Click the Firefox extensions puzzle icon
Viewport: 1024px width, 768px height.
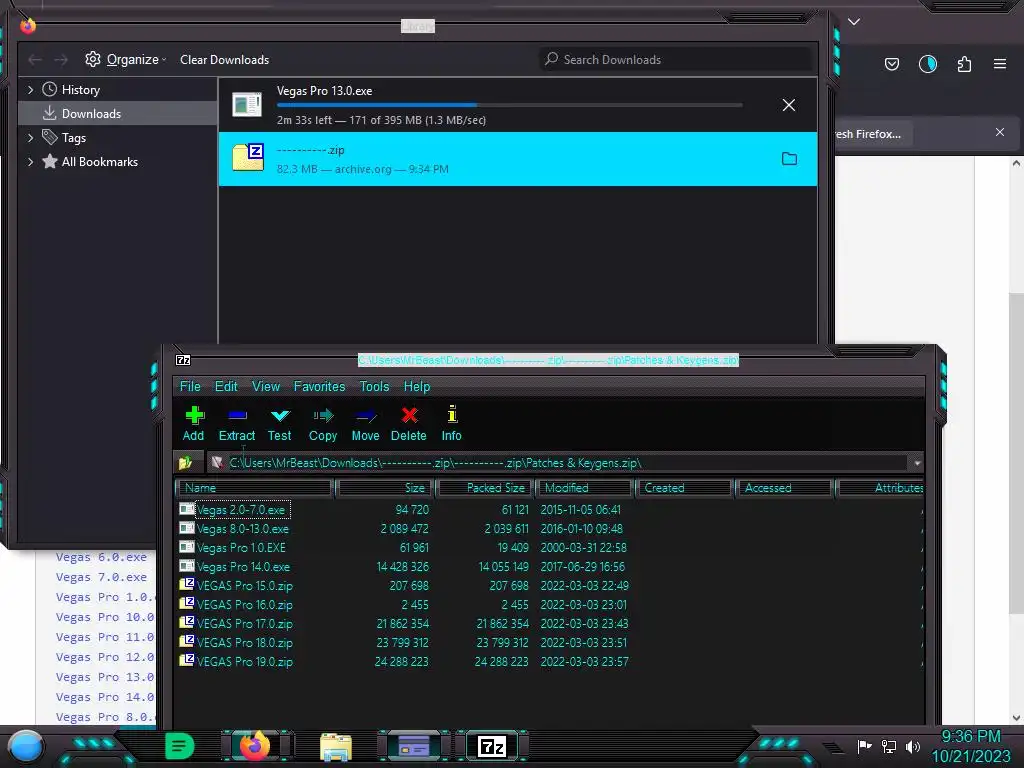pos(964,64)
